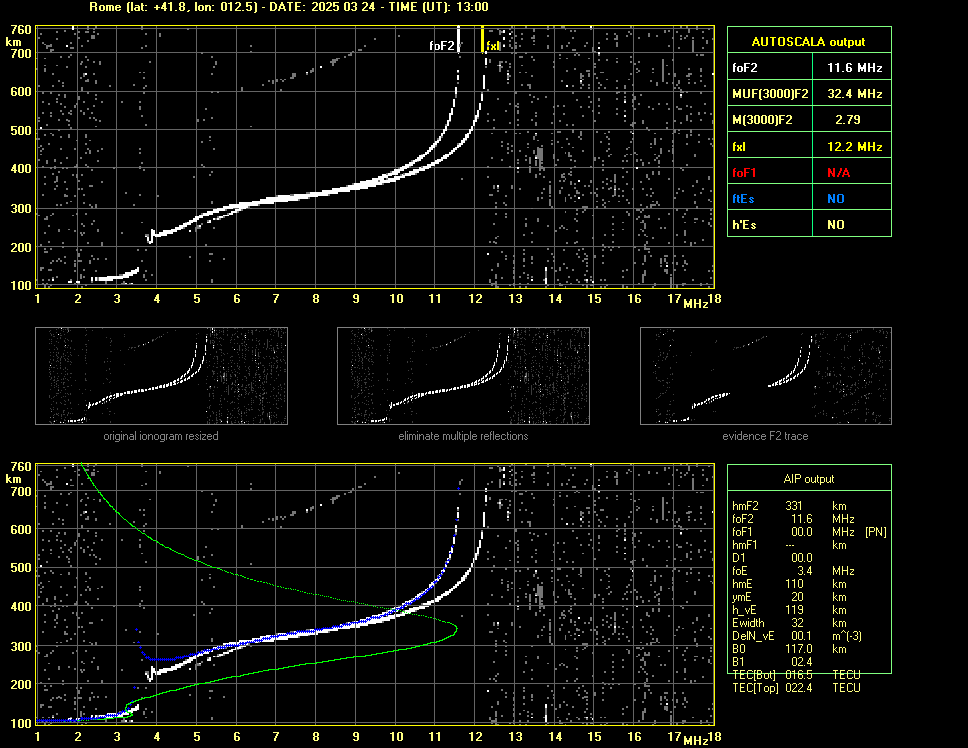Click the h'Es row label

744,225
